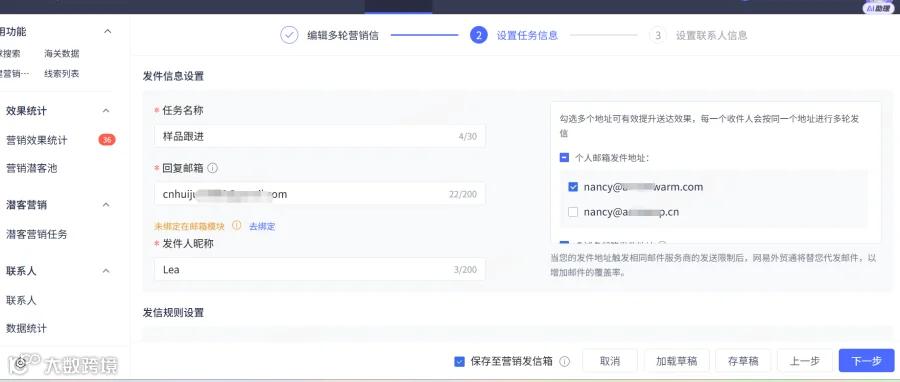Image resolution: width=900 pixels, height=382 pixels.
Task: Click the 下一步 button
Action: click(x=866, y=361)
